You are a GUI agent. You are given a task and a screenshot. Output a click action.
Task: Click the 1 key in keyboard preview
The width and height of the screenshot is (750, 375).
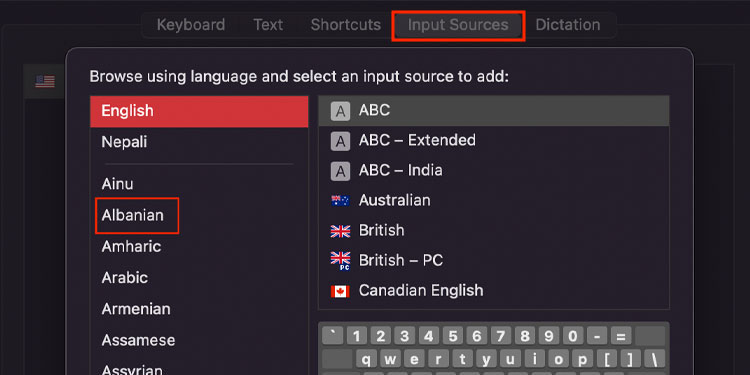click(356, 336)
